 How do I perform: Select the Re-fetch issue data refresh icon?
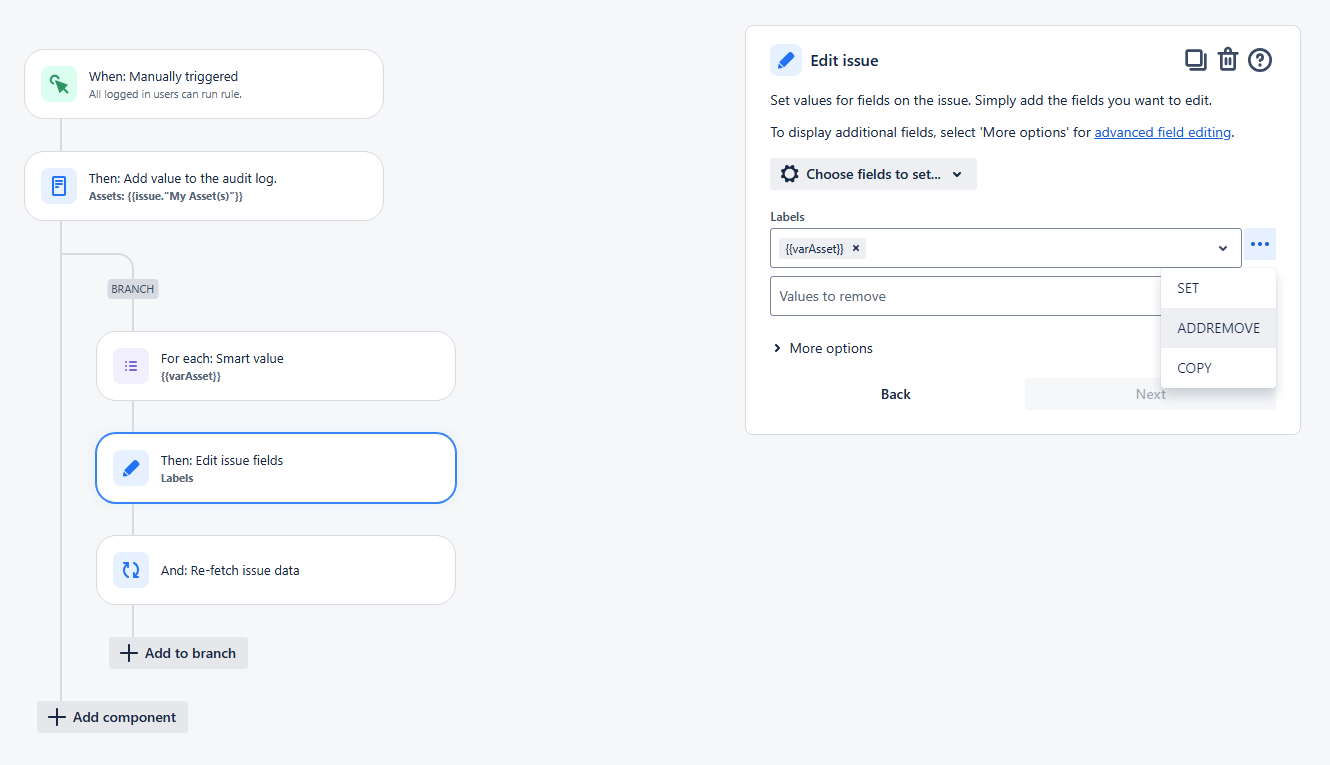[131, 570]
